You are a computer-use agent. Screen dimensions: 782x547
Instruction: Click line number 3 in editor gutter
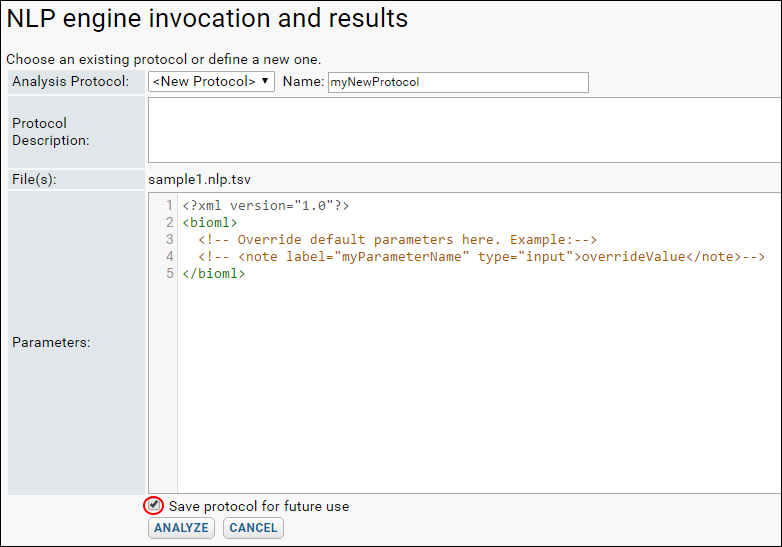click(170, 239)
